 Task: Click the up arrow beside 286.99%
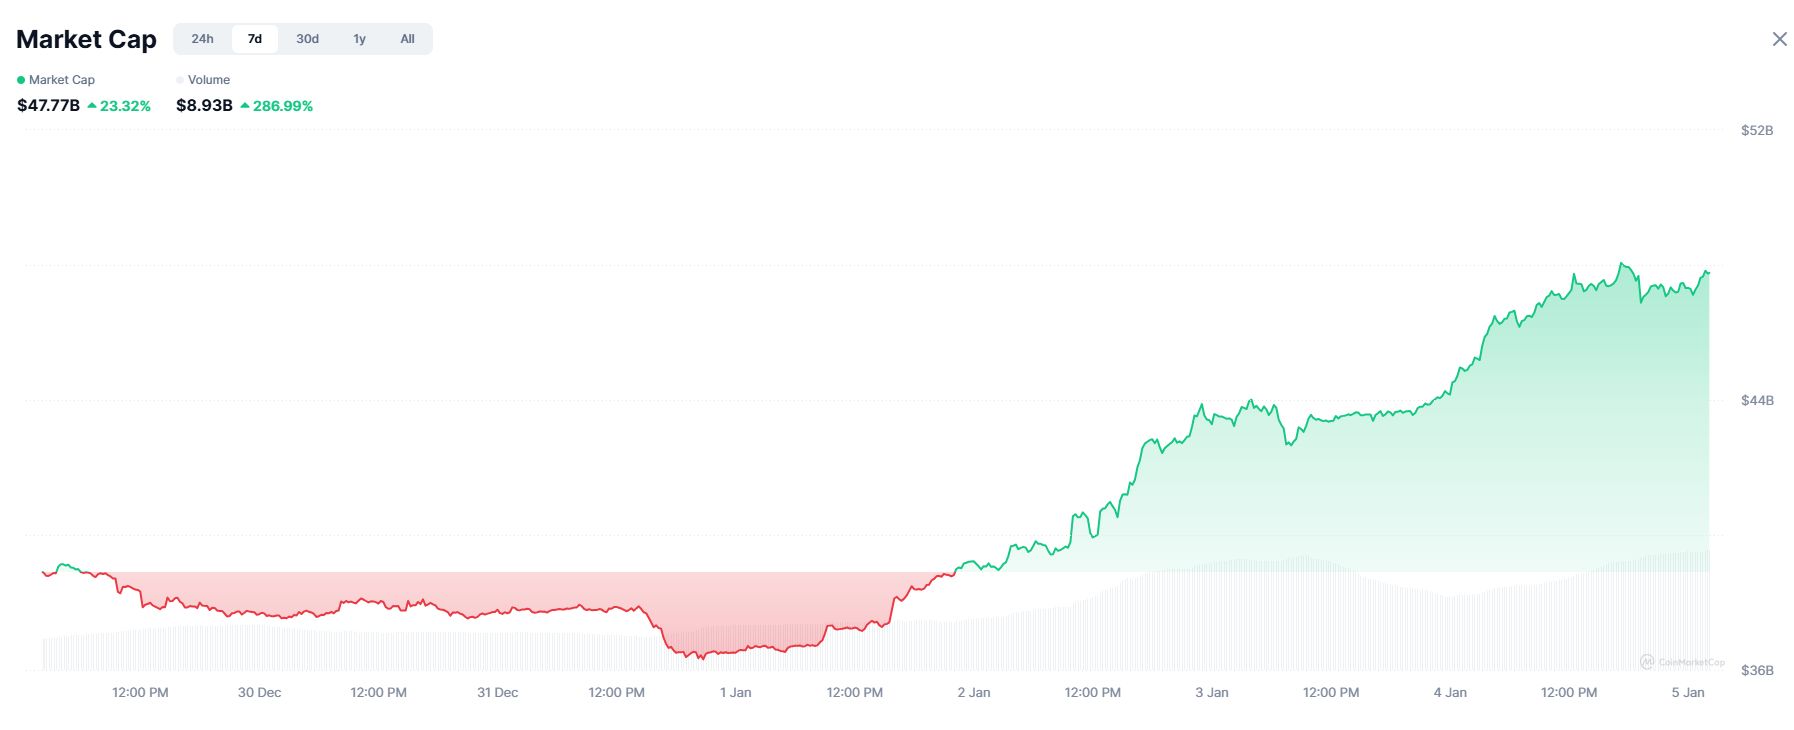click(x=245, y=105)
